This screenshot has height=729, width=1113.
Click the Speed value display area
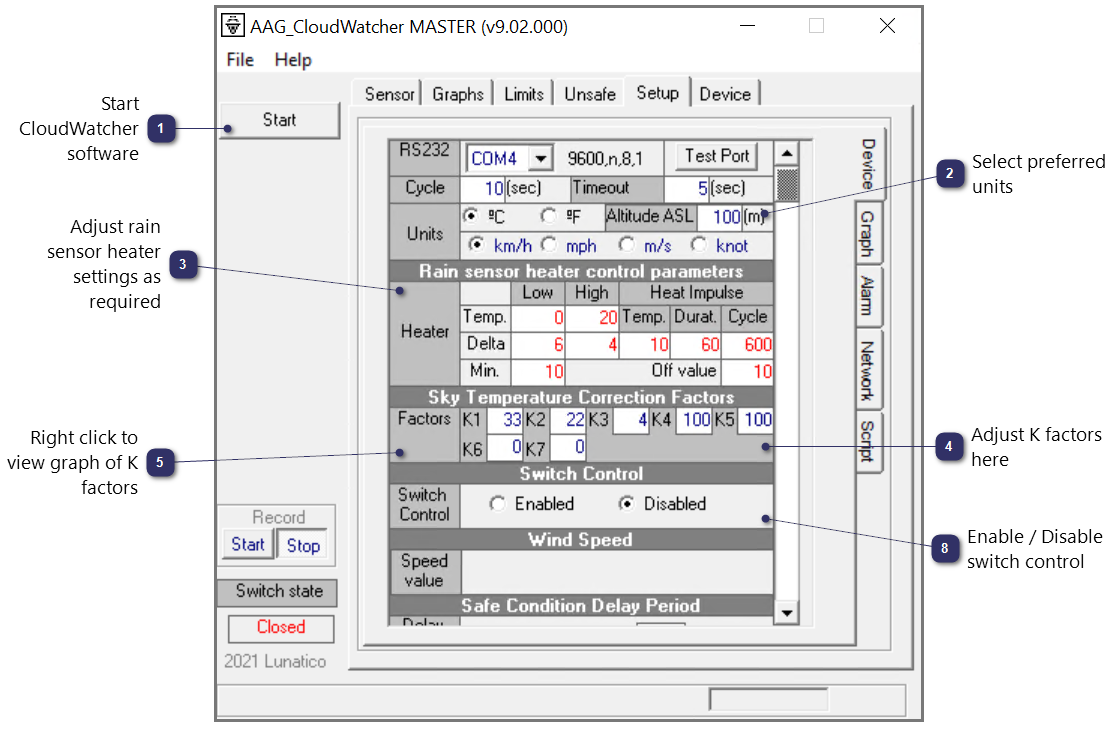pyautogui.click(x=617, y=571)
